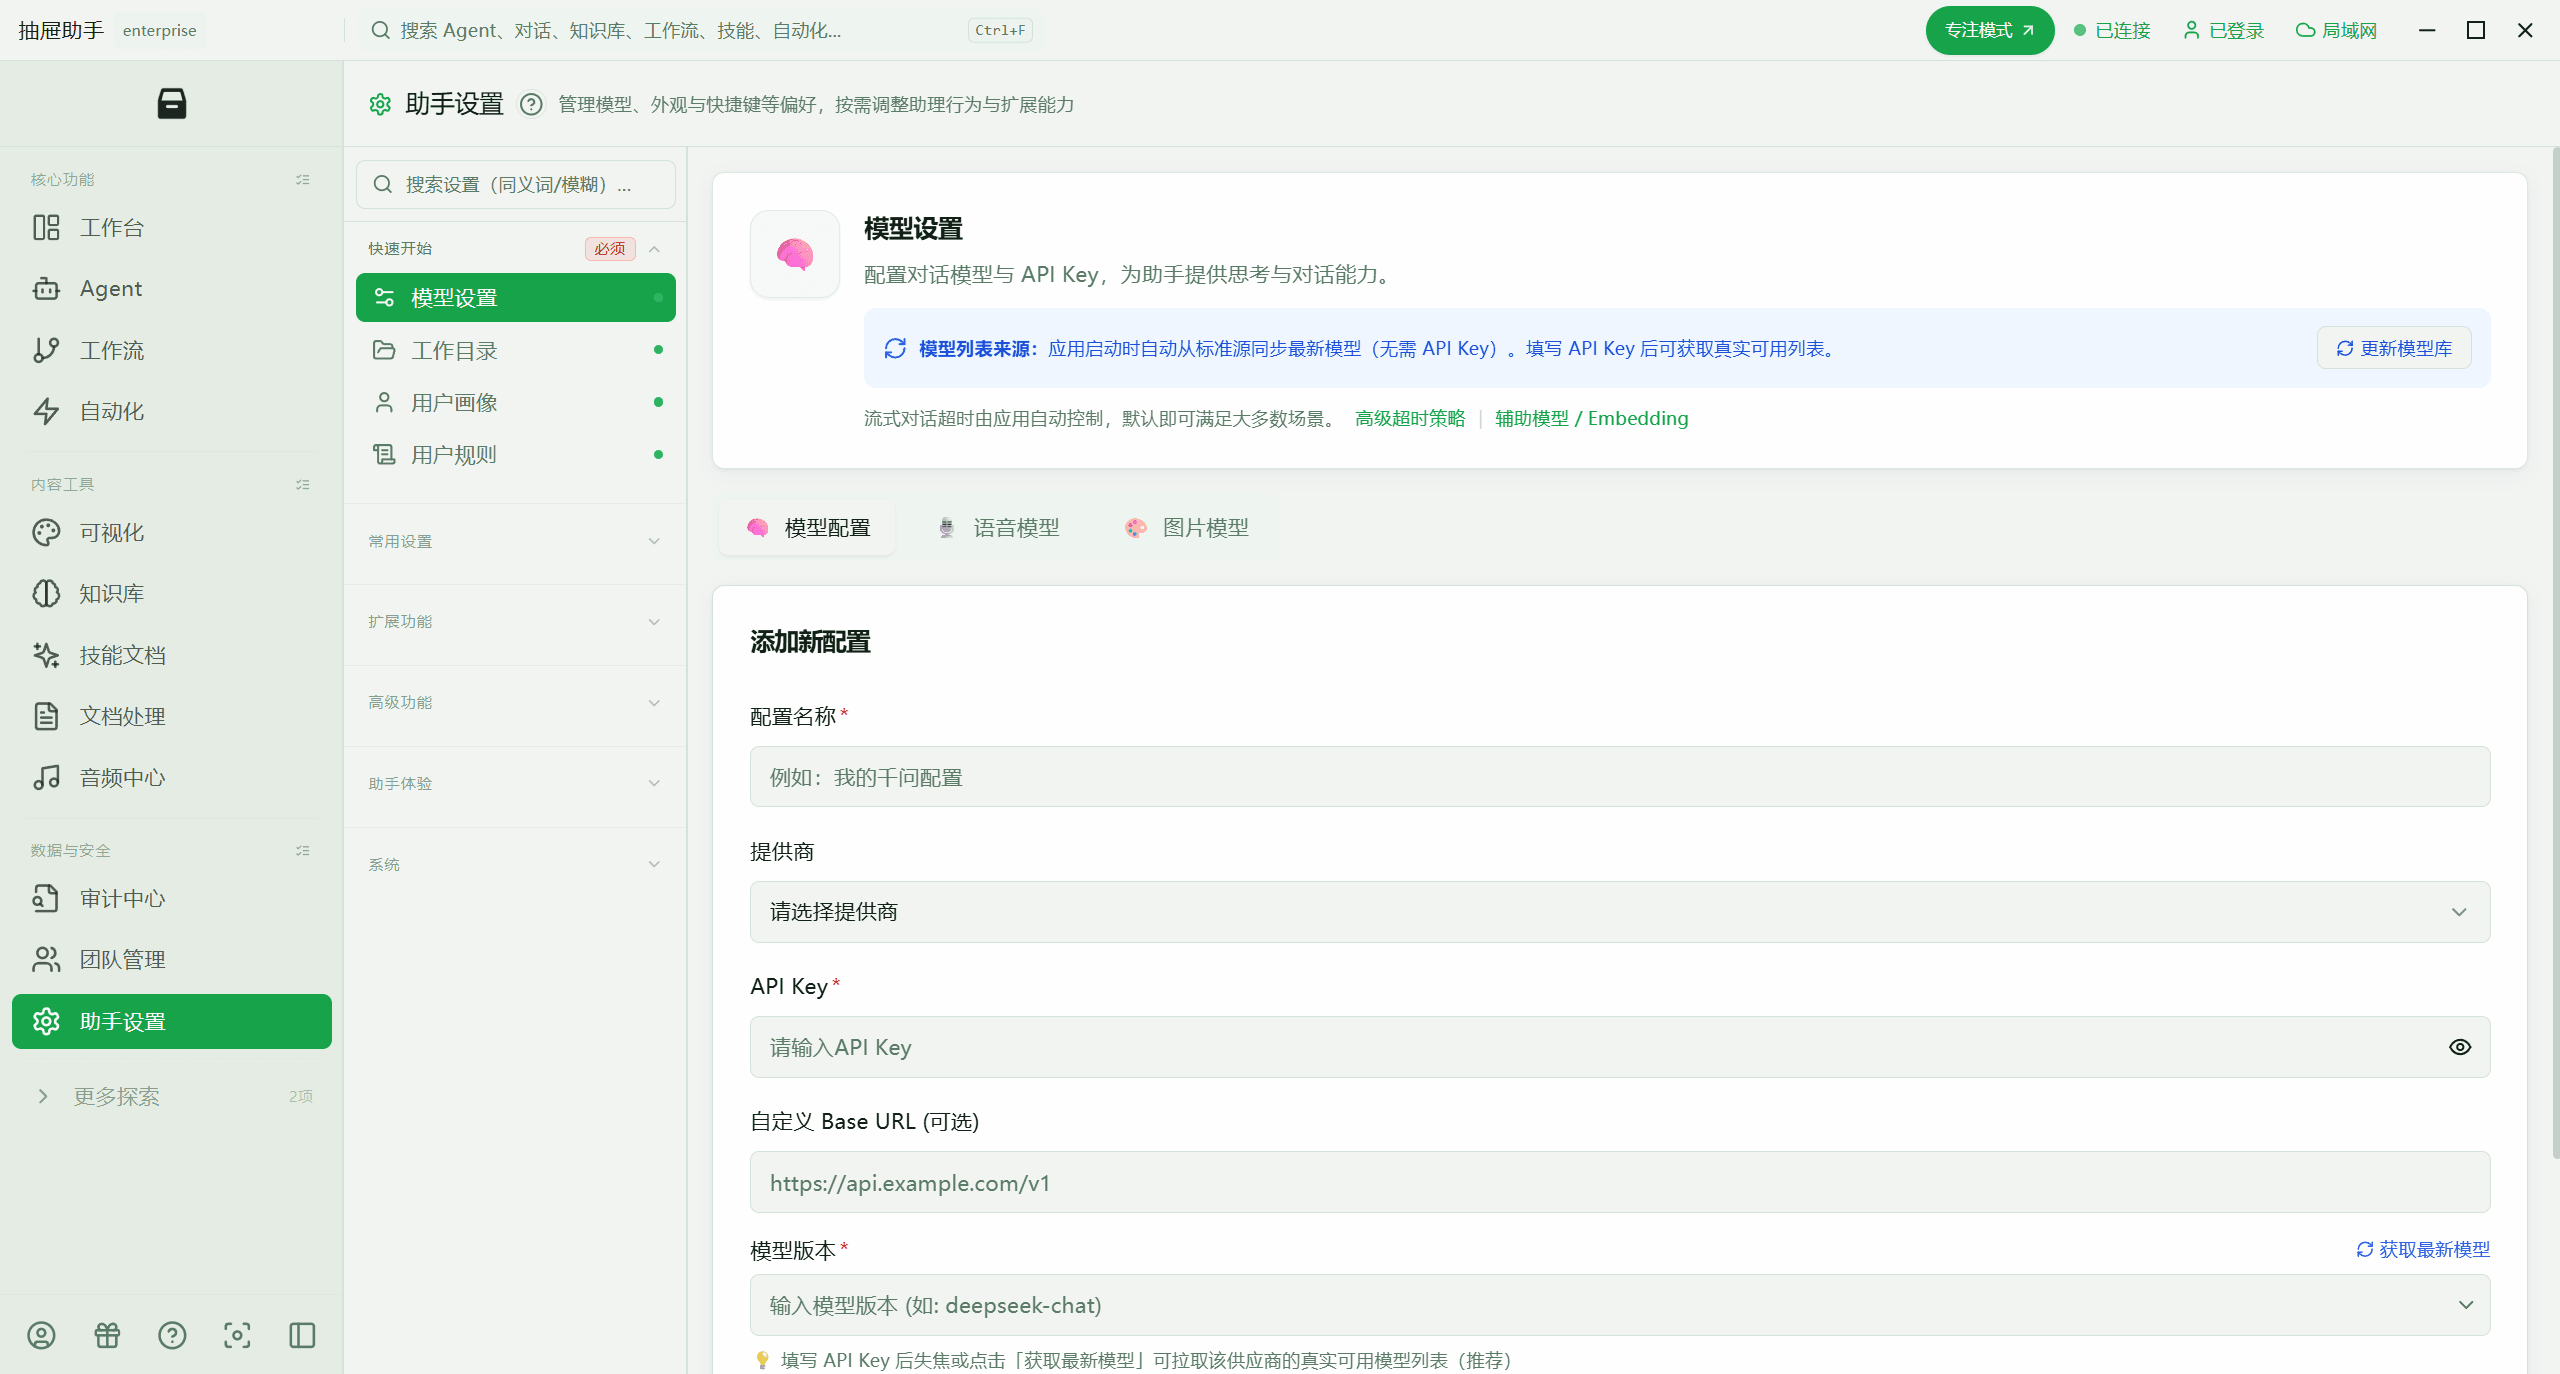This screenshot has height=1374, width=2560.
Task: Open the 音频中心 music note entry
Action: point(46,777)
